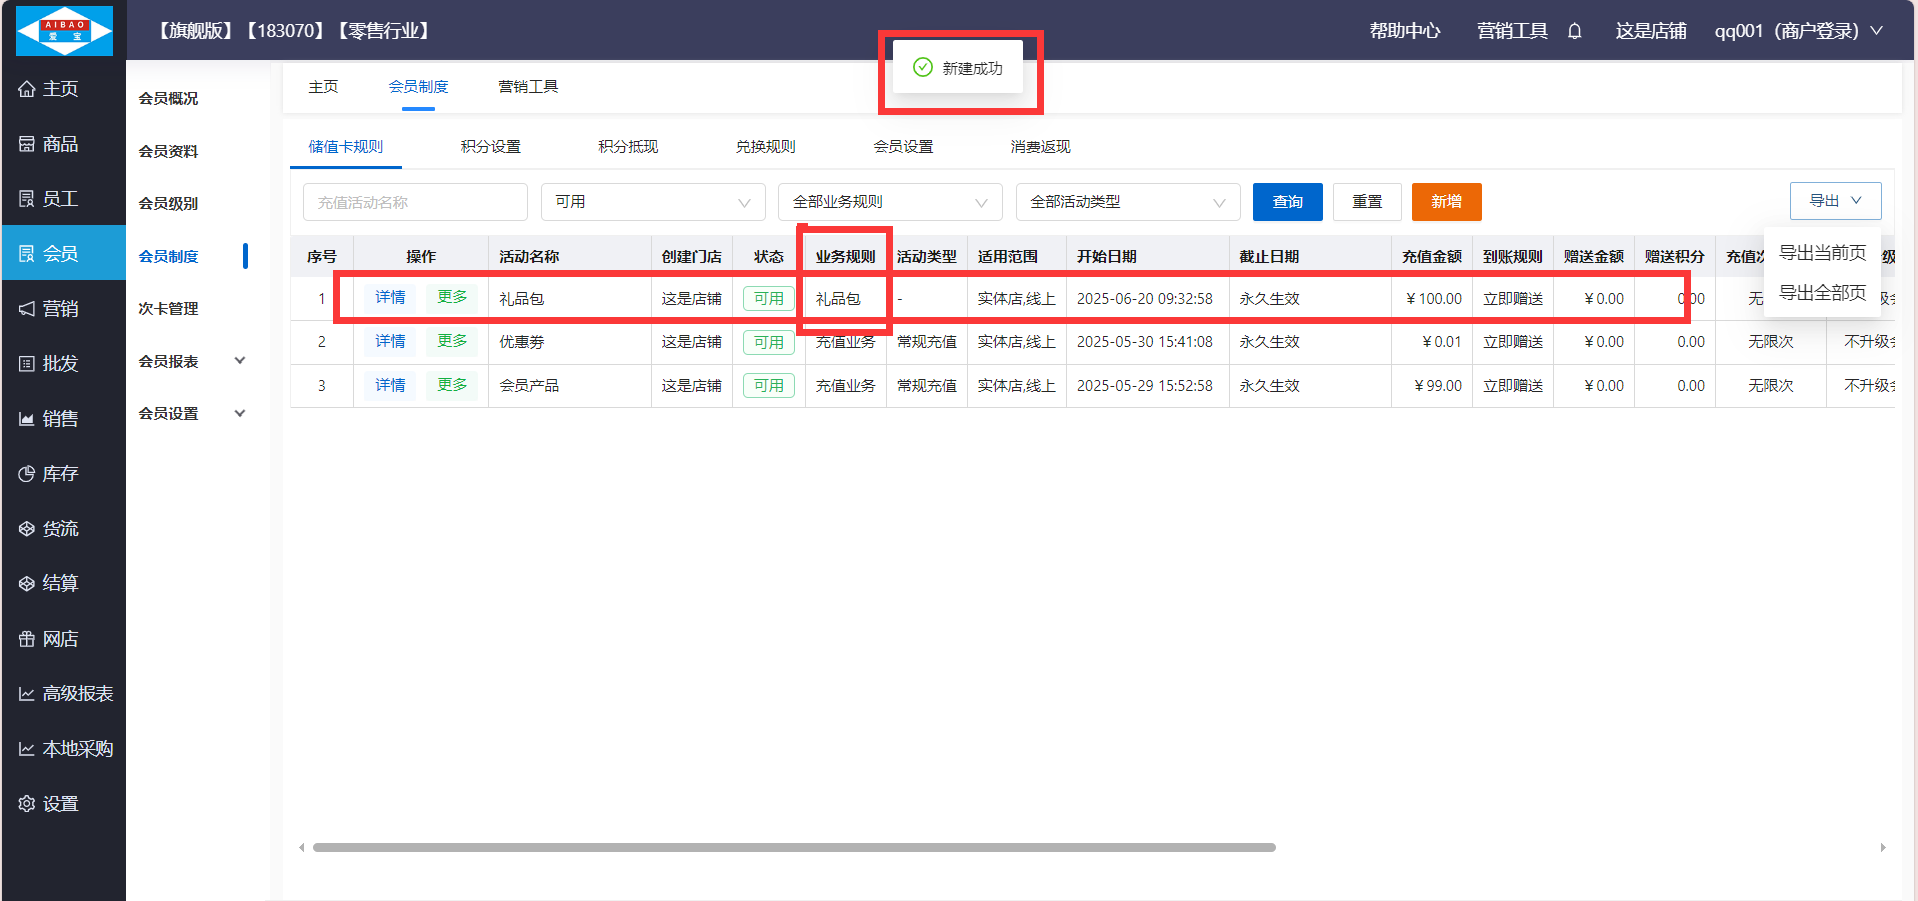
Task: Switch to the 积分设置 tab
Action: (490, 147)
